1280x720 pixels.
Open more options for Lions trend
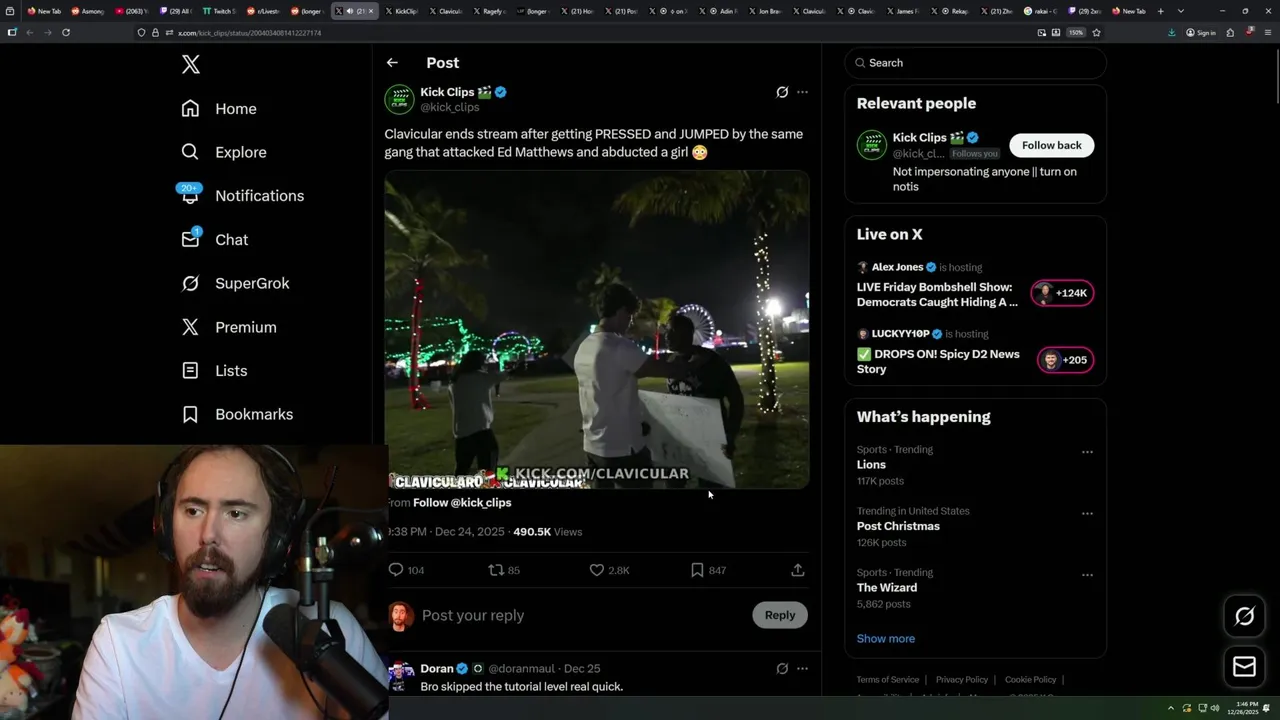tap(1087, 452)
